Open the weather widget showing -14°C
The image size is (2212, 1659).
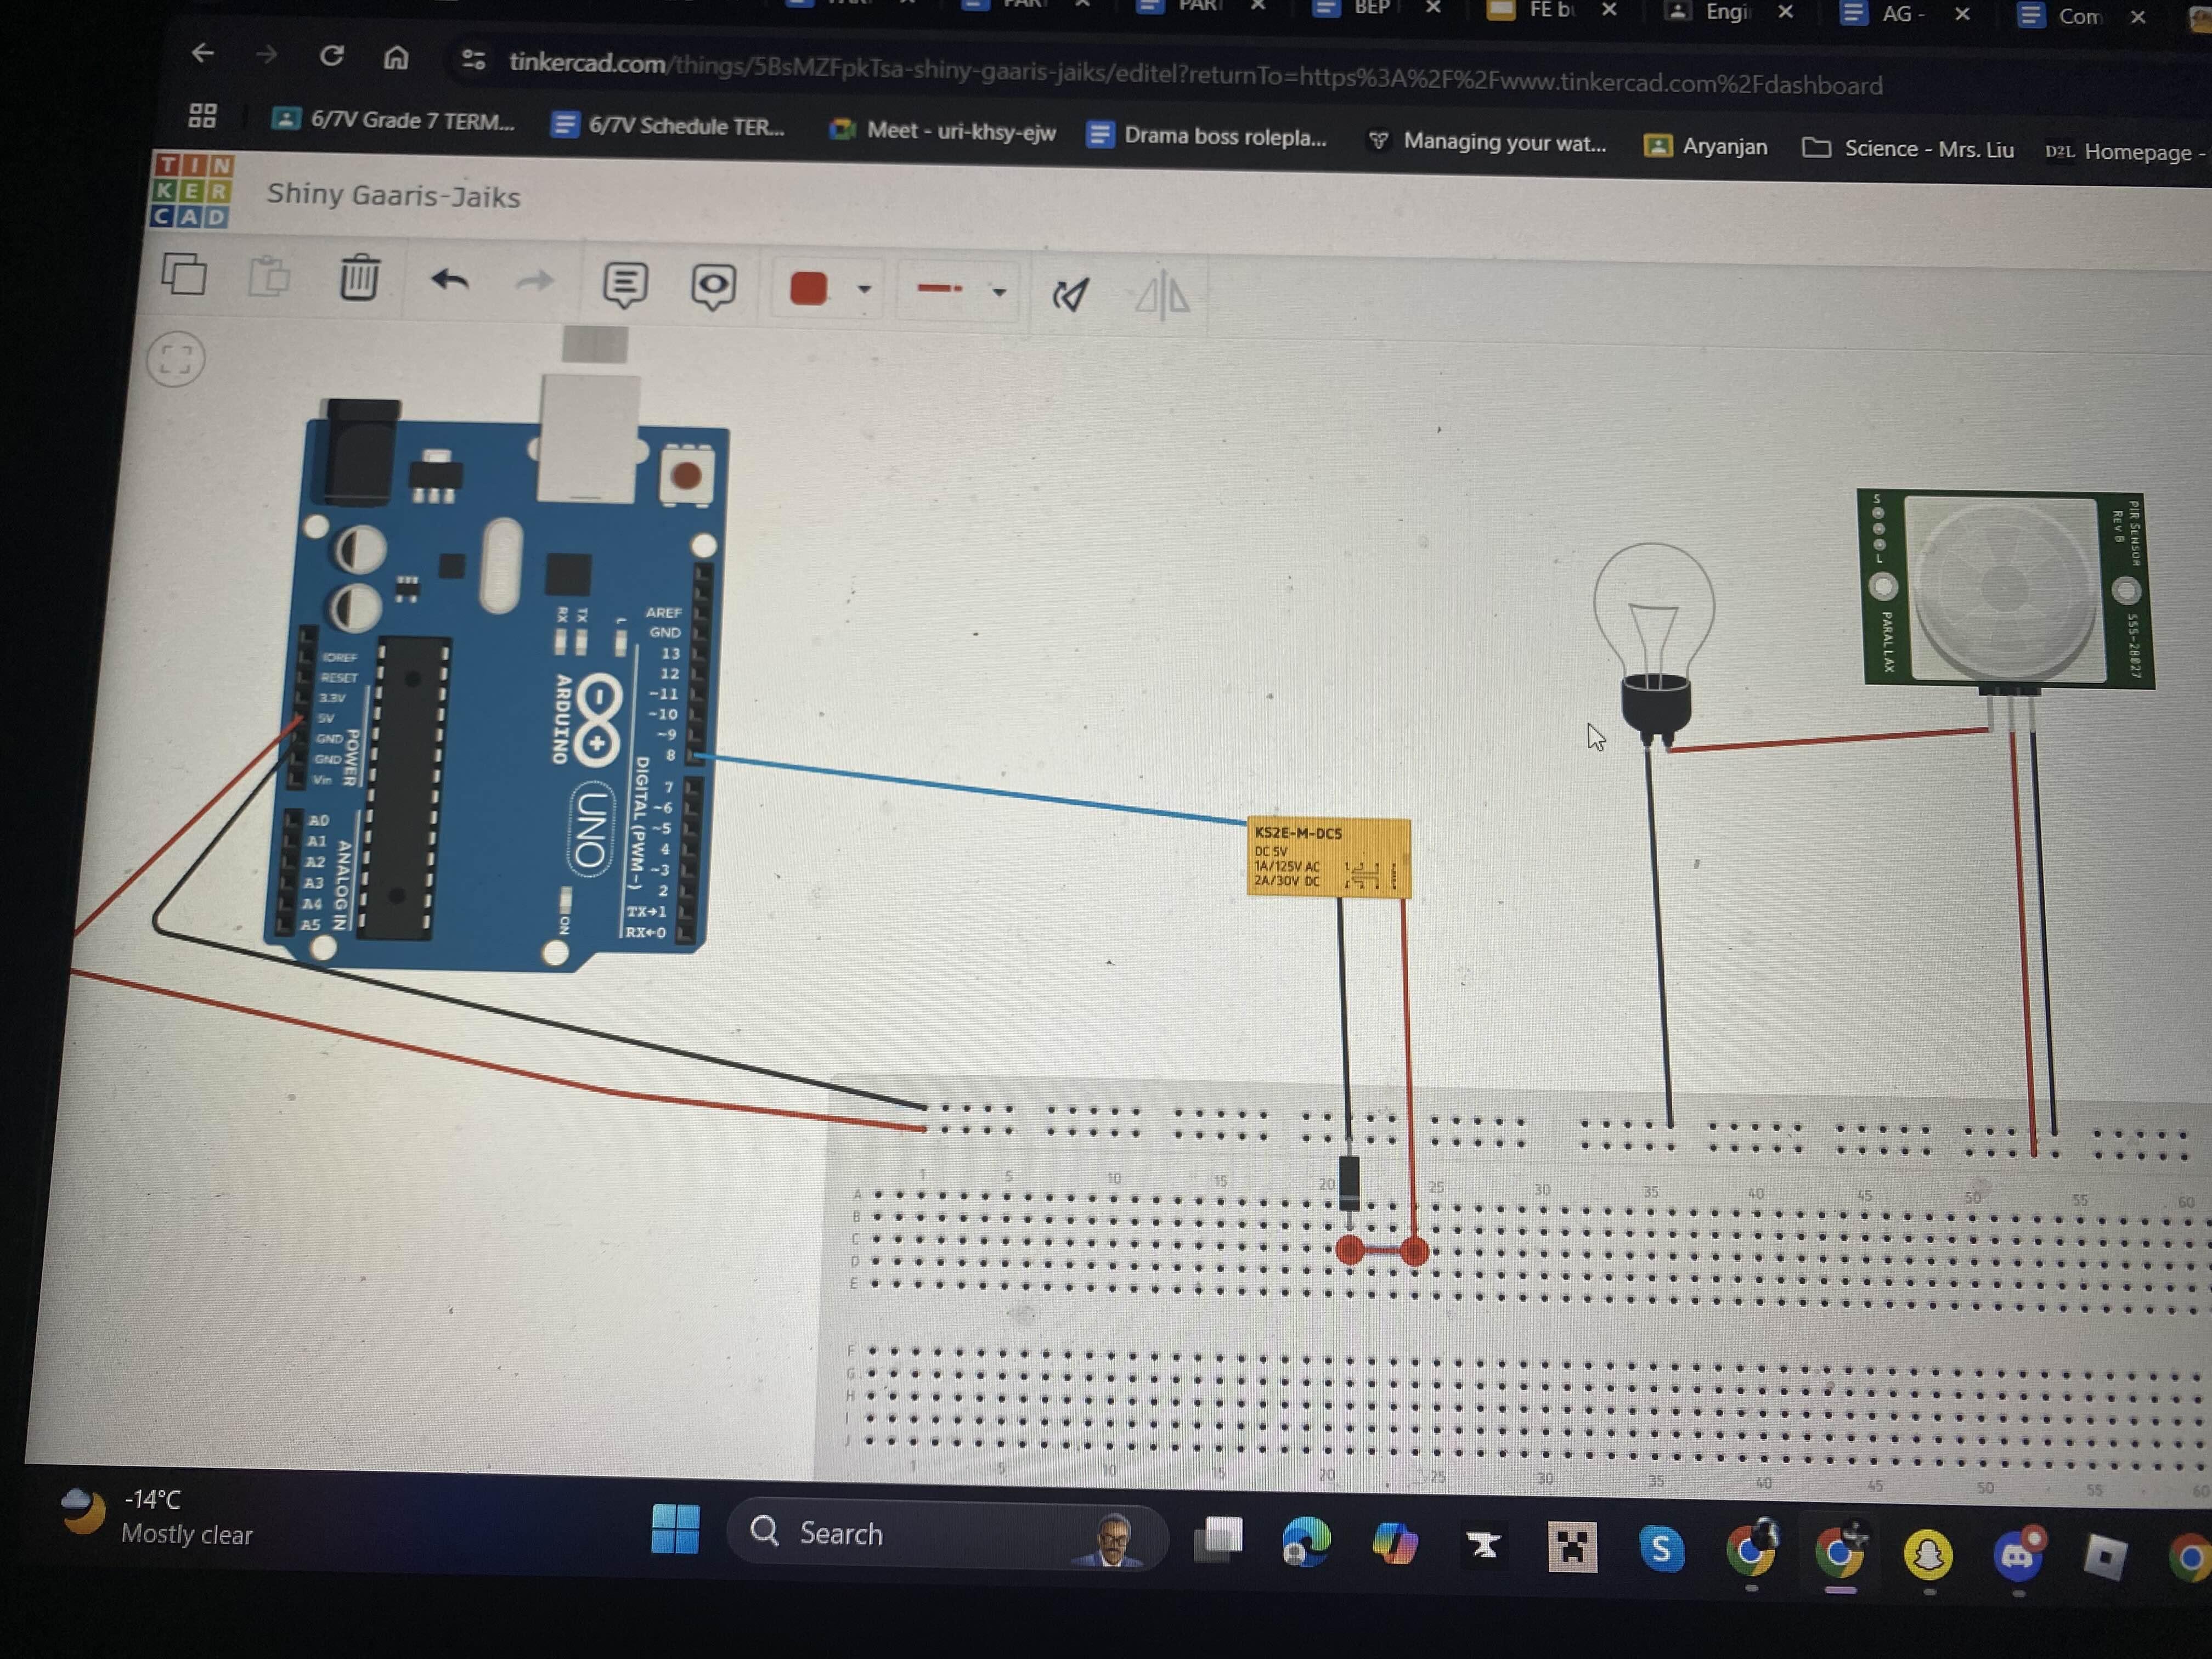[x=158, y=1516]
